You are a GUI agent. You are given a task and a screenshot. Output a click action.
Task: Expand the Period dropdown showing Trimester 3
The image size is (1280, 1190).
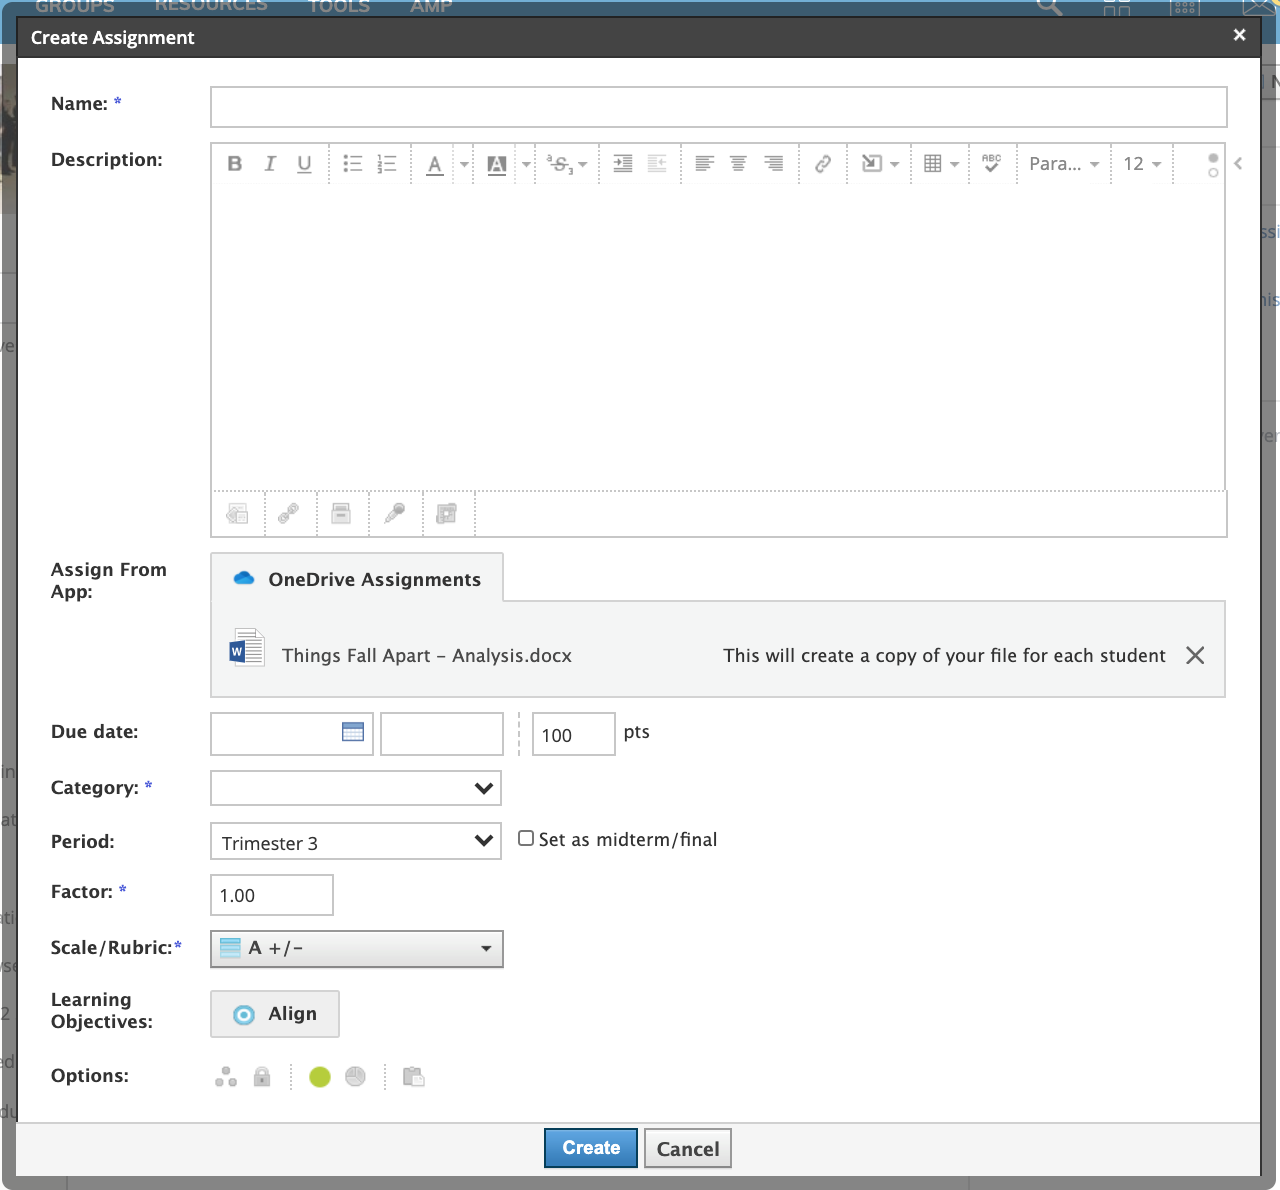point(356,842)
